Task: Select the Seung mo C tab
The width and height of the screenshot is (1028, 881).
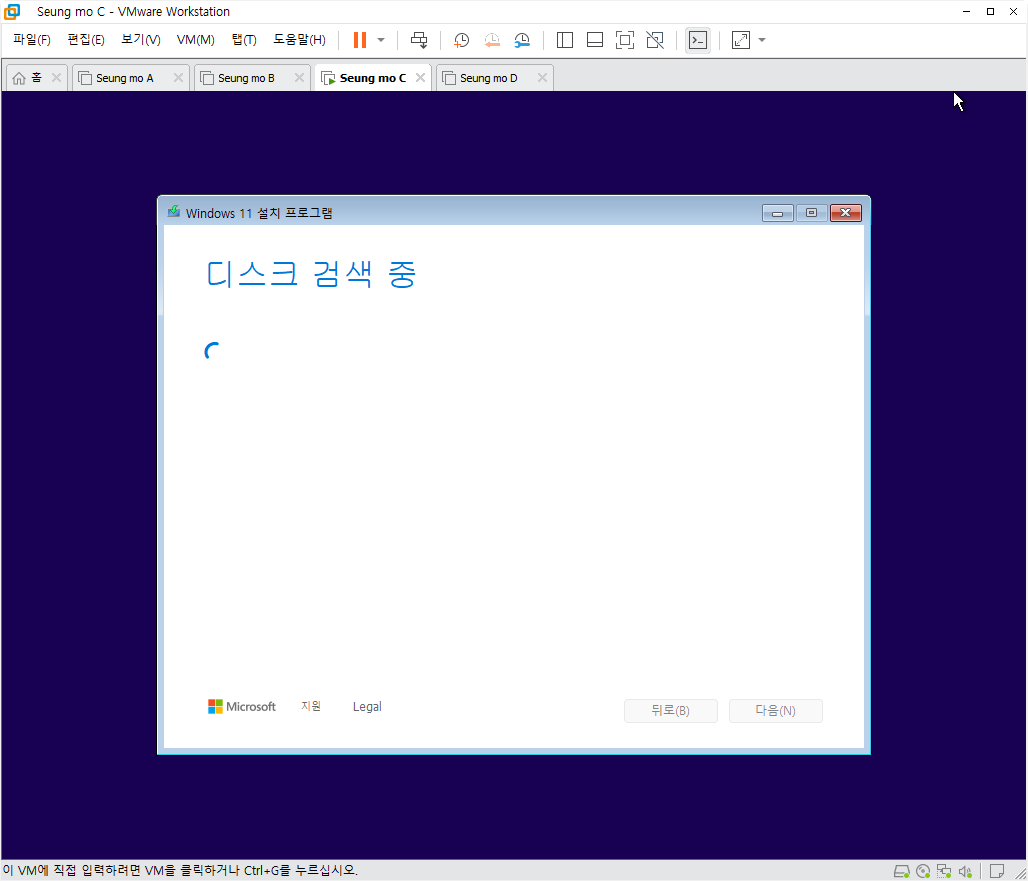Action: (372, 78)
